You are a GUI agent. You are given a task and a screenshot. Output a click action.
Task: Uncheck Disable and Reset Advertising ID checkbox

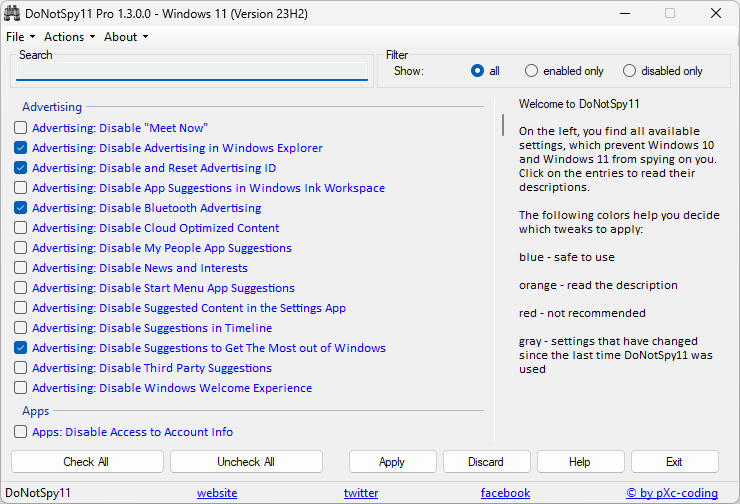pos(20,168)
